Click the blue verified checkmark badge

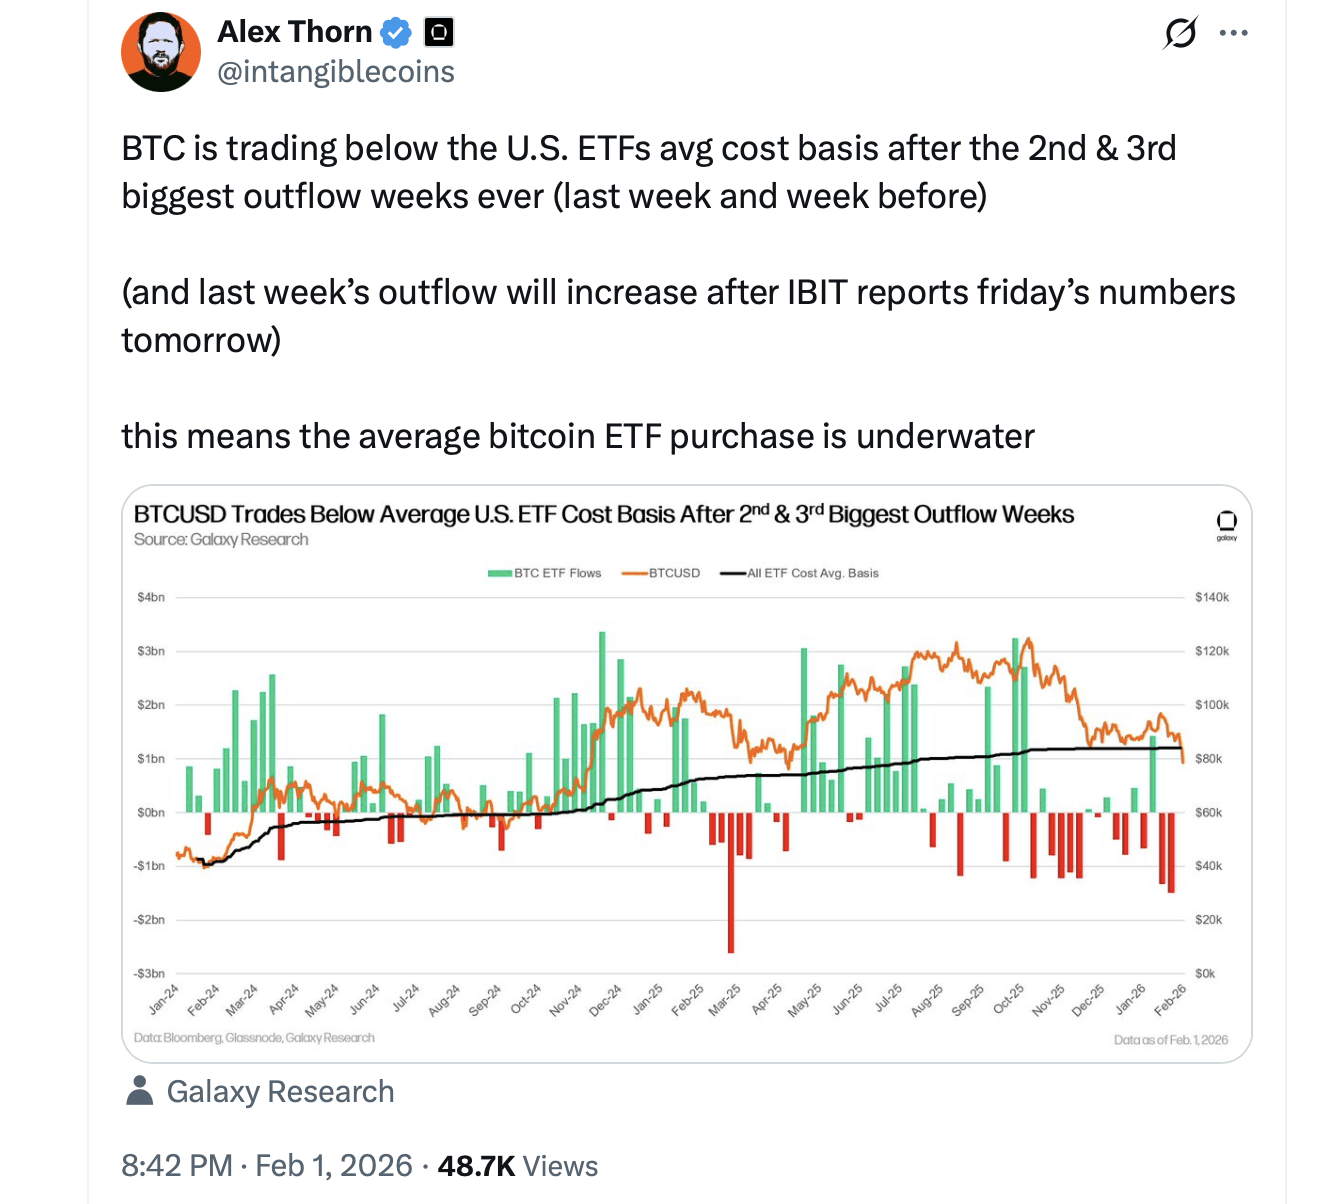pos(397,33)
